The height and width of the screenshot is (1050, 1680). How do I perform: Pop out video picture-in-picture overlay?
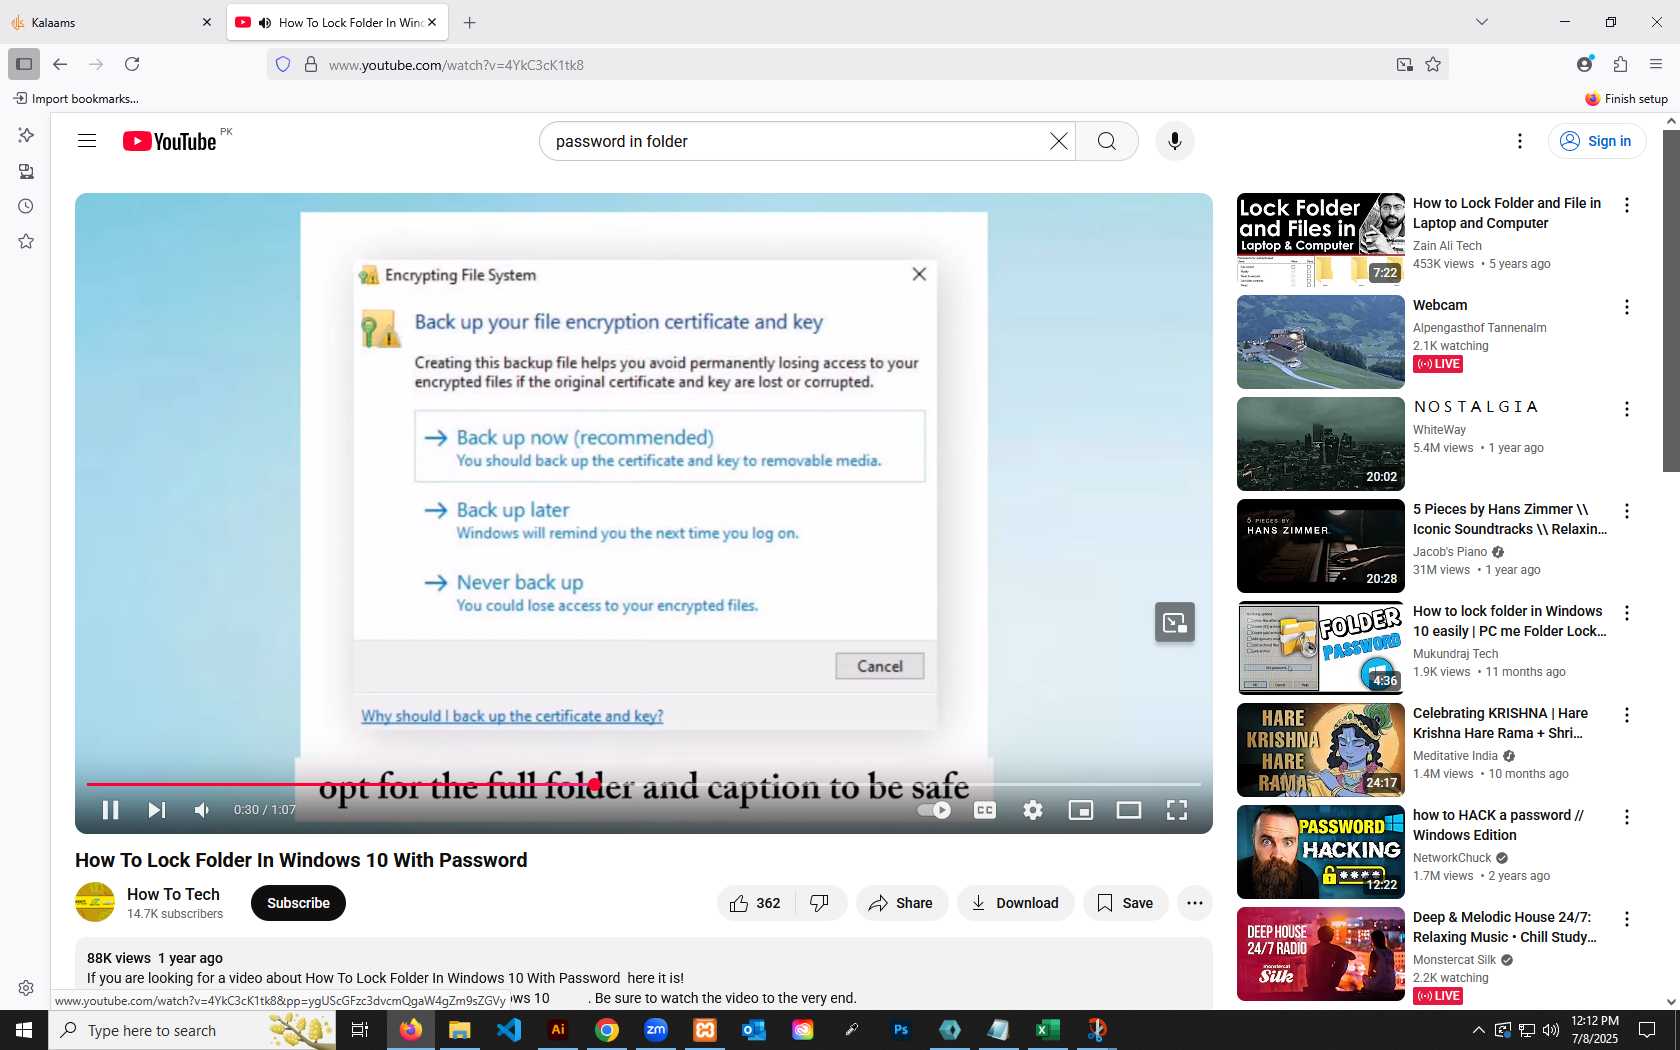point(1175,622)
